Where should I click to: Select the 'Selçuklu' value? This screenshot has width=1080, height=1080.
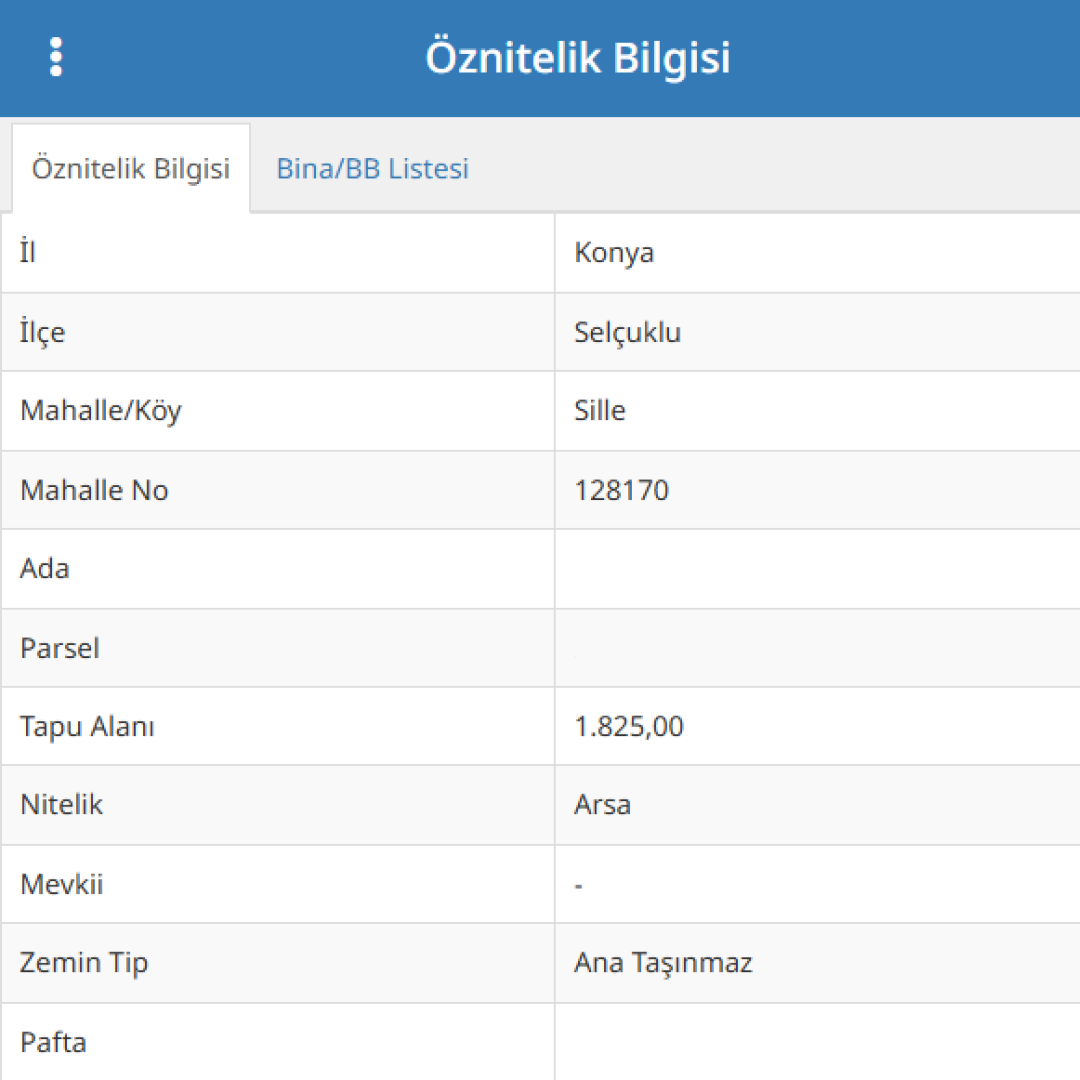pos(627,332)
